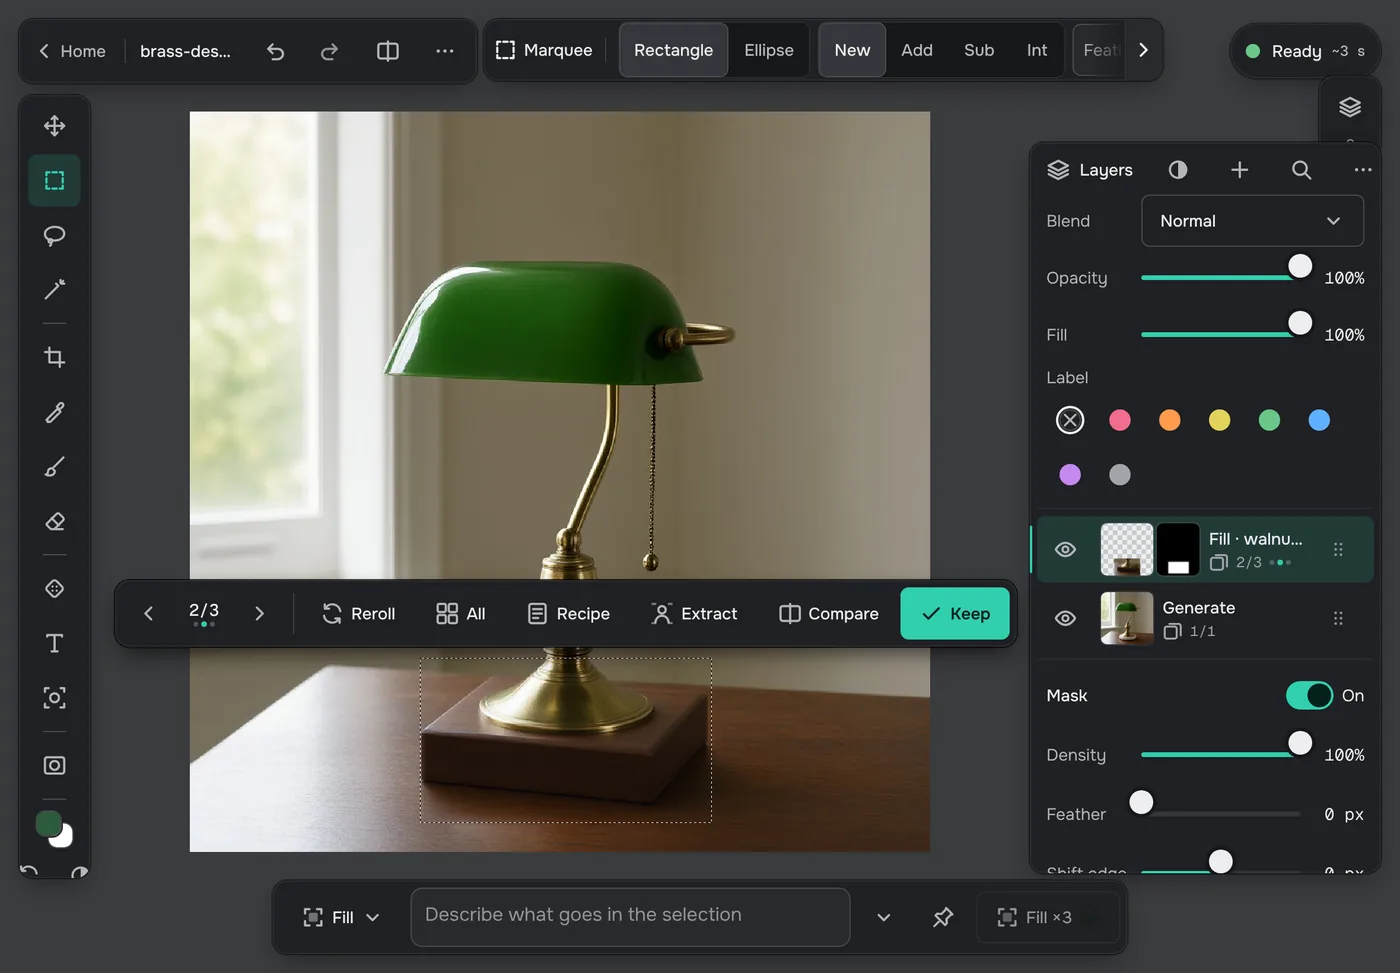Select the Brush tool
Viewport: 1400px width, 973px height.
click(x=54, y=467)
